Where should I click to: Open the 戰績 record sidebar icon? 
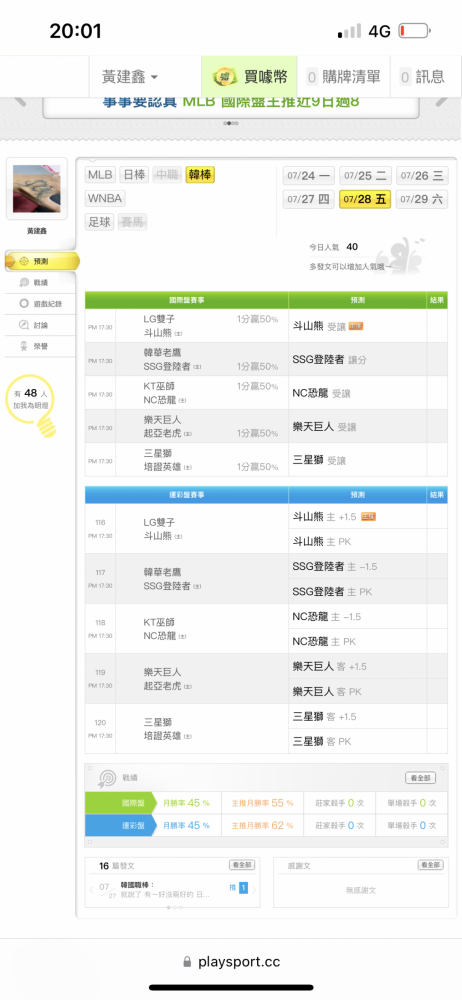click(x=24, y=283)
